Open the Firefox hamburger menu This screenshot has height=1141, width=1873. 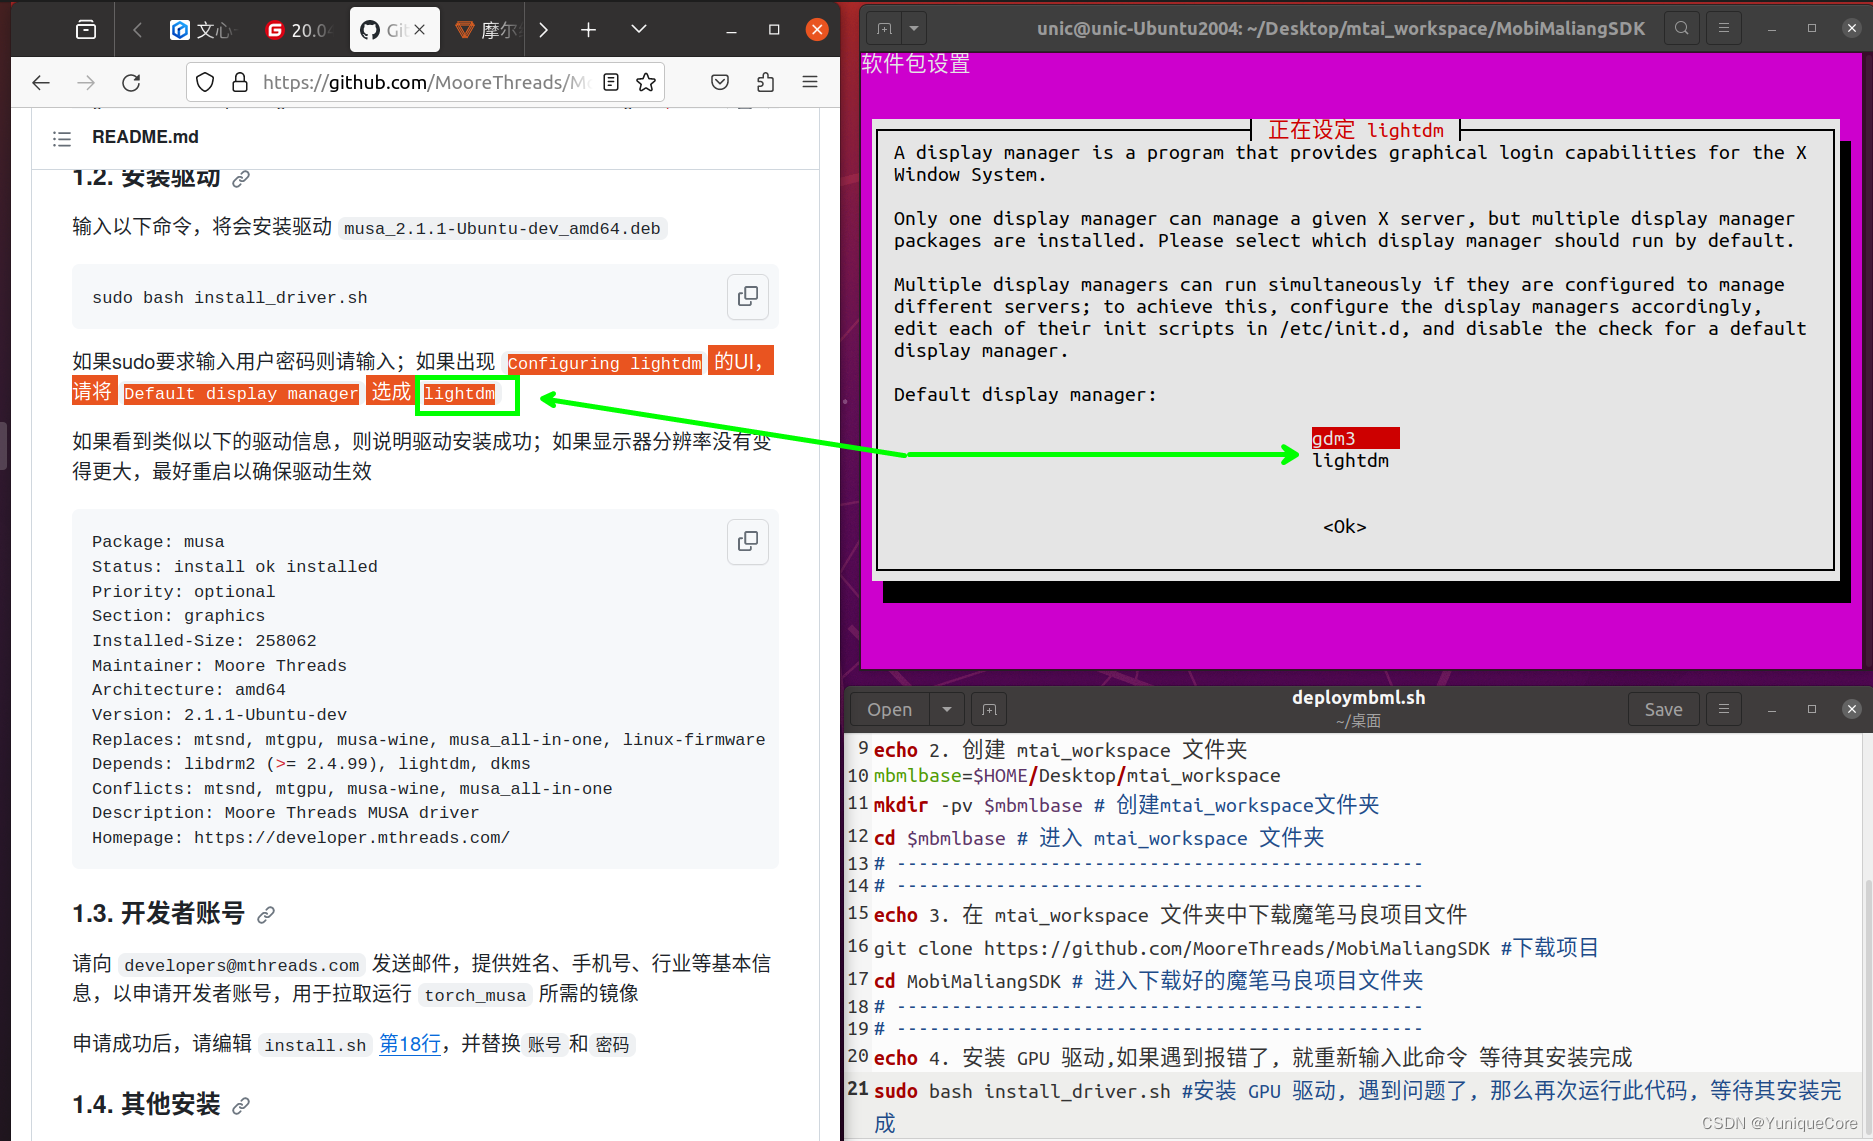click(x=810, y=83)
